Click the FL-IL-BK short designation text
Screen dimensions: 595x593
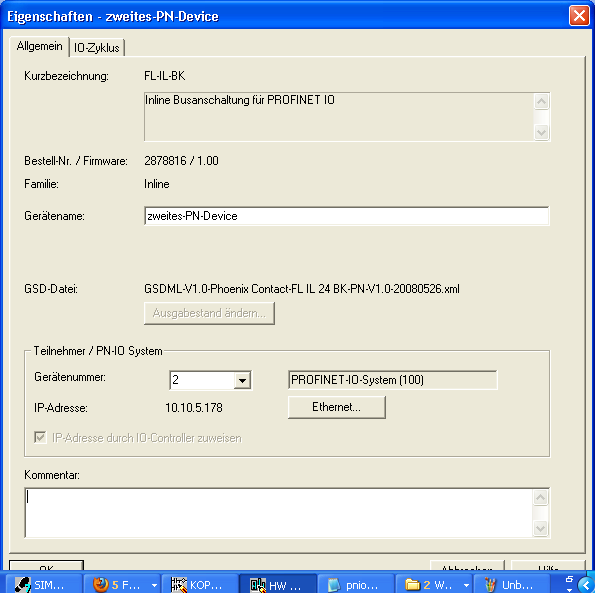165,76
